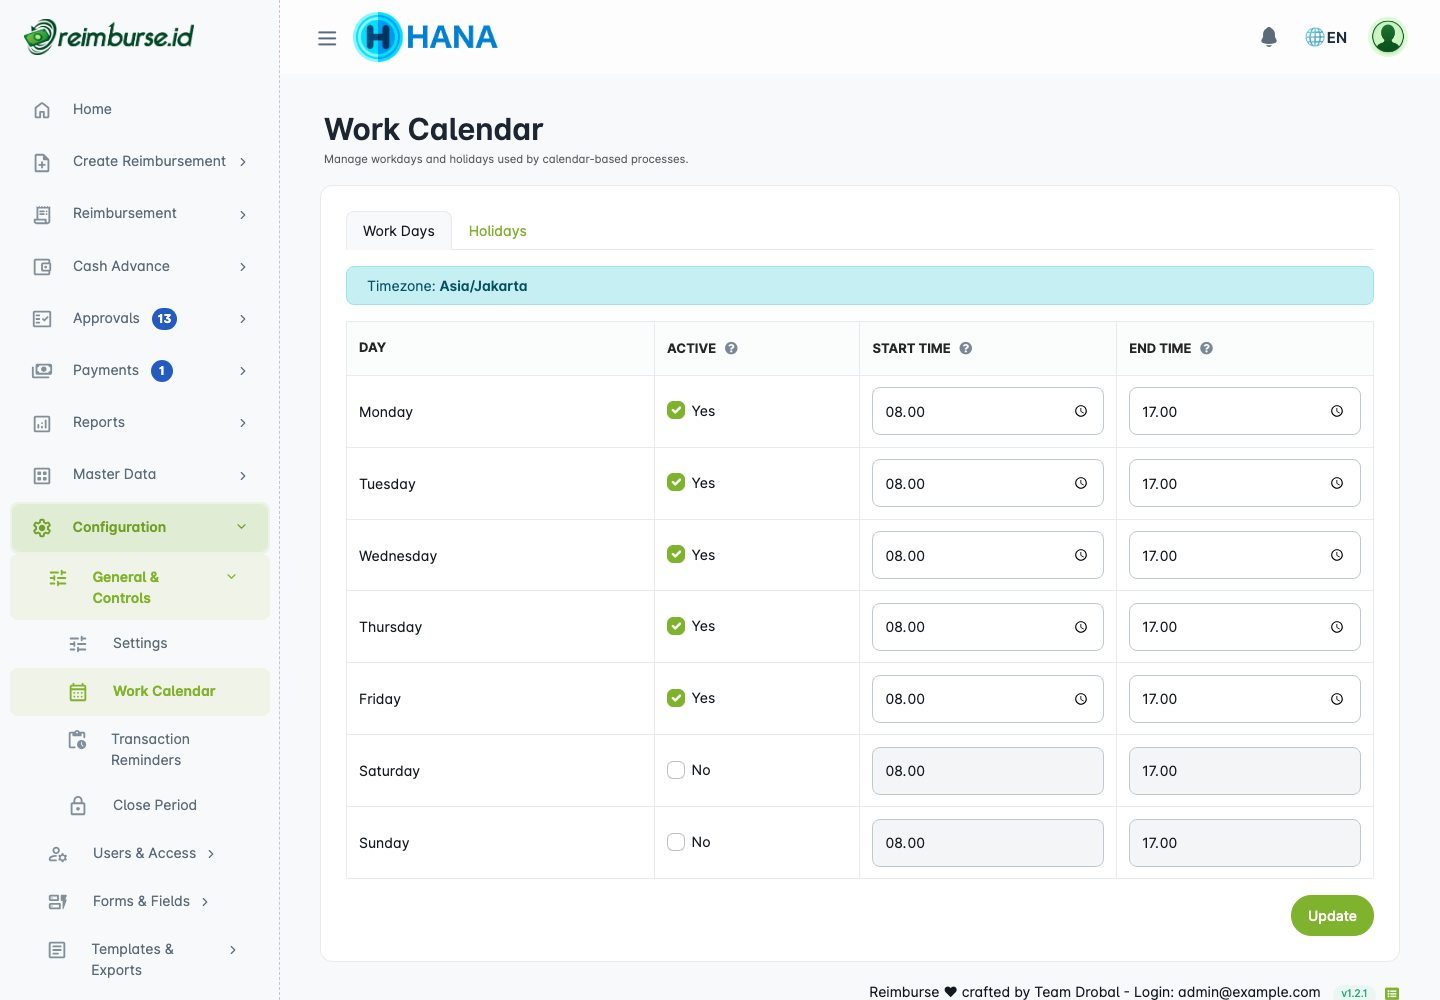Expand the Approvals menu chevron

click(x=243, y=319)
